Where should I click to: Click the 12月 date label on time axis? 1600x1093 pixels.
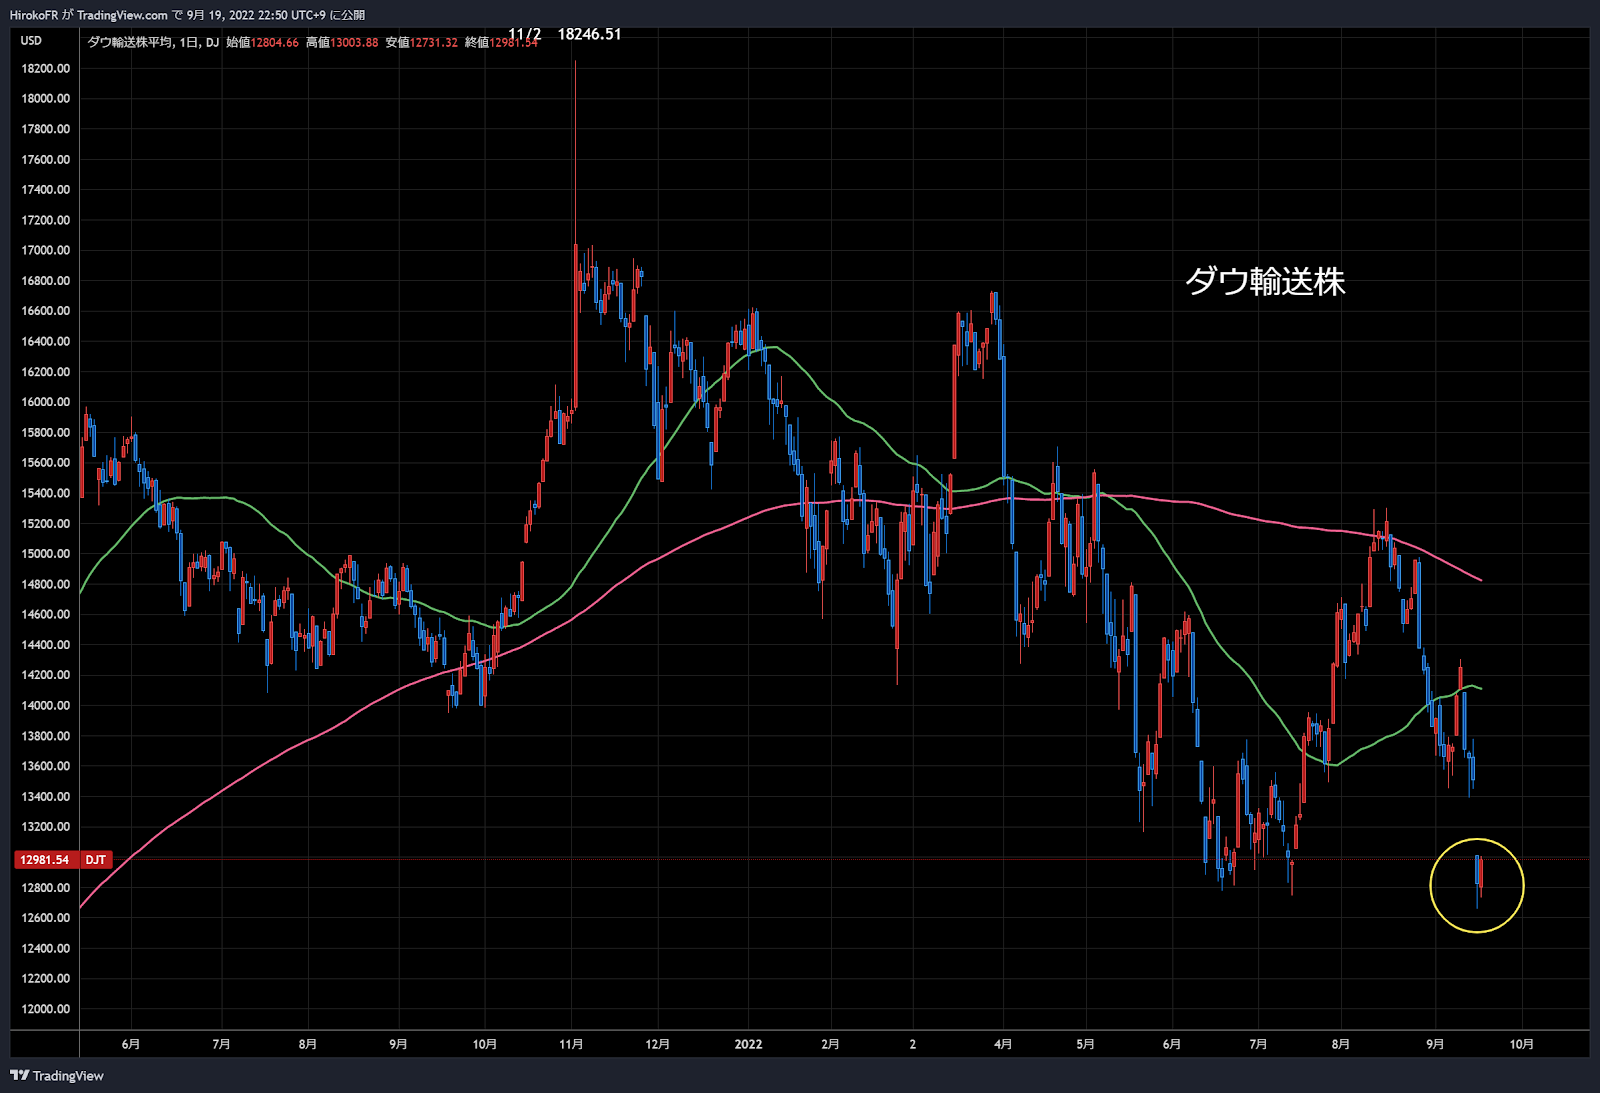point(657,1044)
